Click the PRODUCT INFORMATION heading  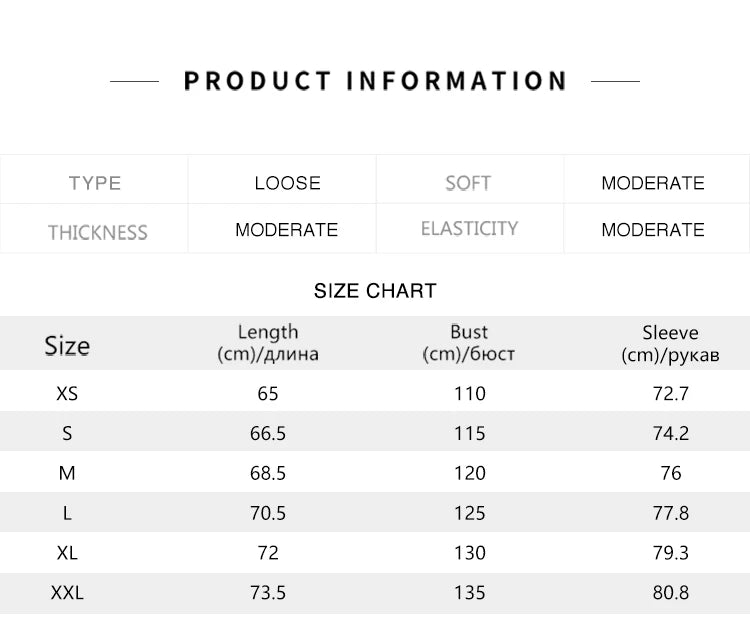pos(375,81)
